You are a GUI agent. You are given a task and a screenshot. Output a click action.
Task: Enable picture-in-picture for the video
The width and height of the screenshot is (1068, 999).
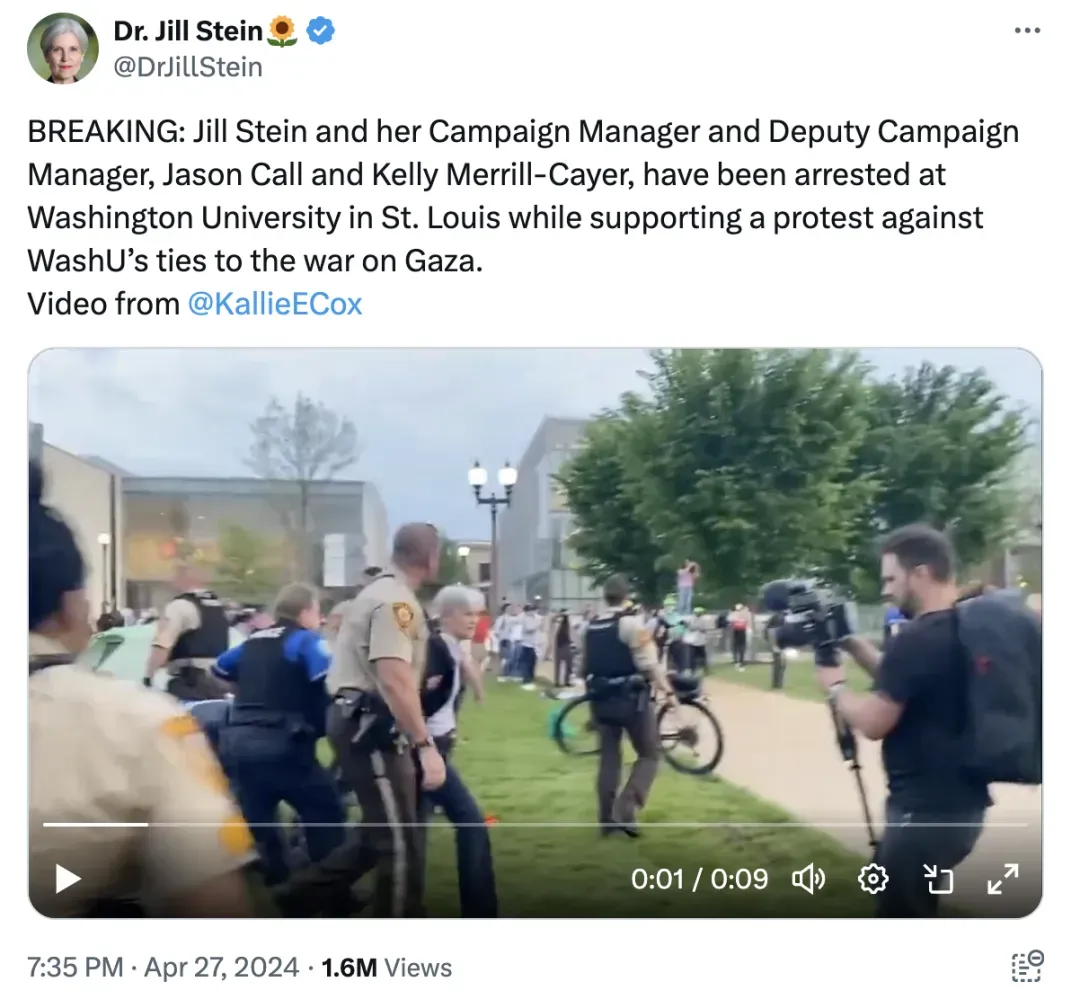(x=938, y=879)
